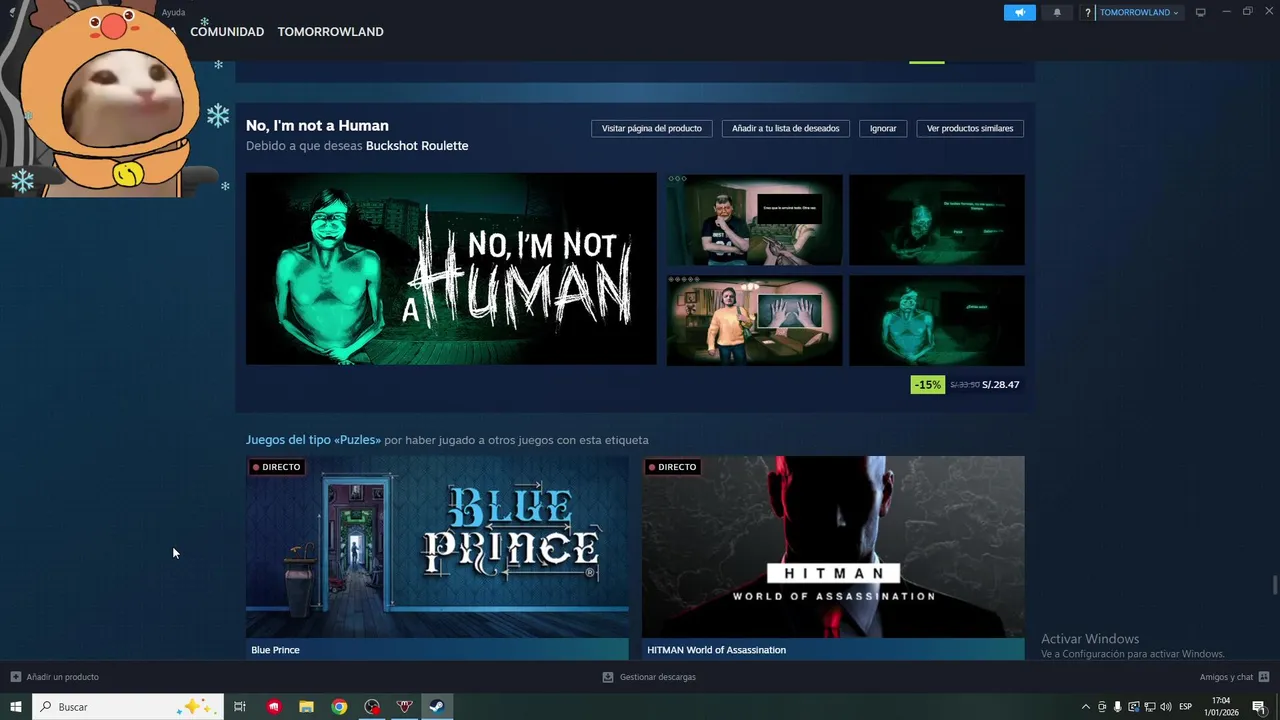Click the Meet Now camera tray icon
Screen dimensions: 1280x720
click(x=1102, y=707)
